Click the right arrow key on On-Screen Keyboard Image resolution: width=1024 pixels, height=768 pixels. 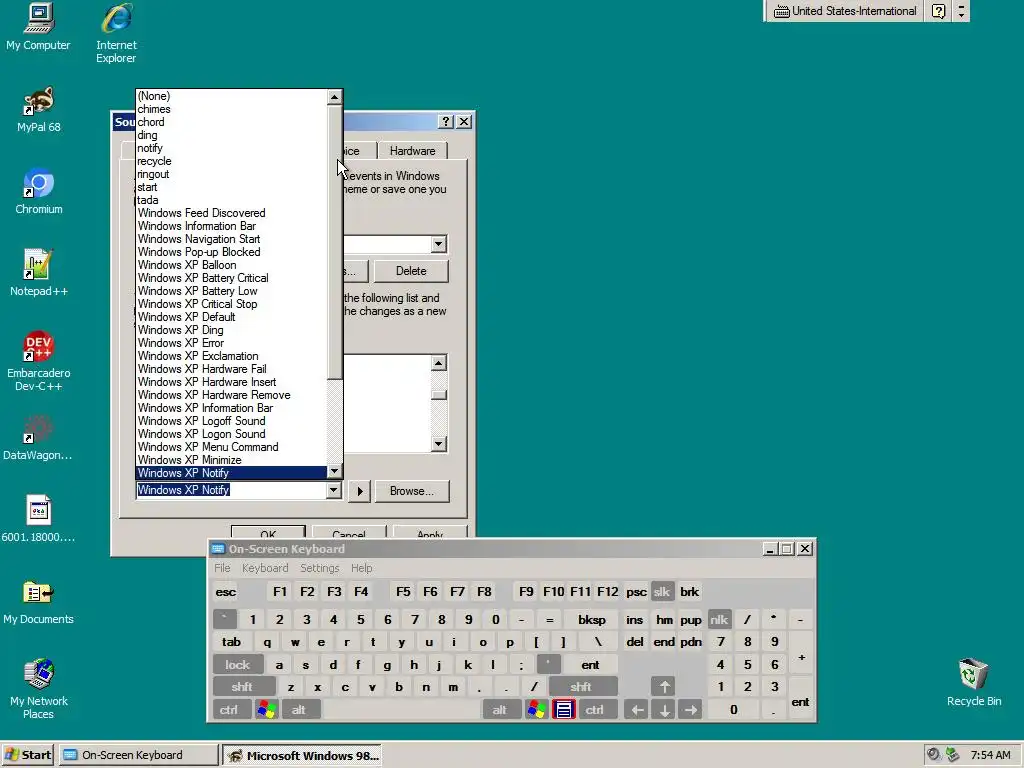pos(691,709)
